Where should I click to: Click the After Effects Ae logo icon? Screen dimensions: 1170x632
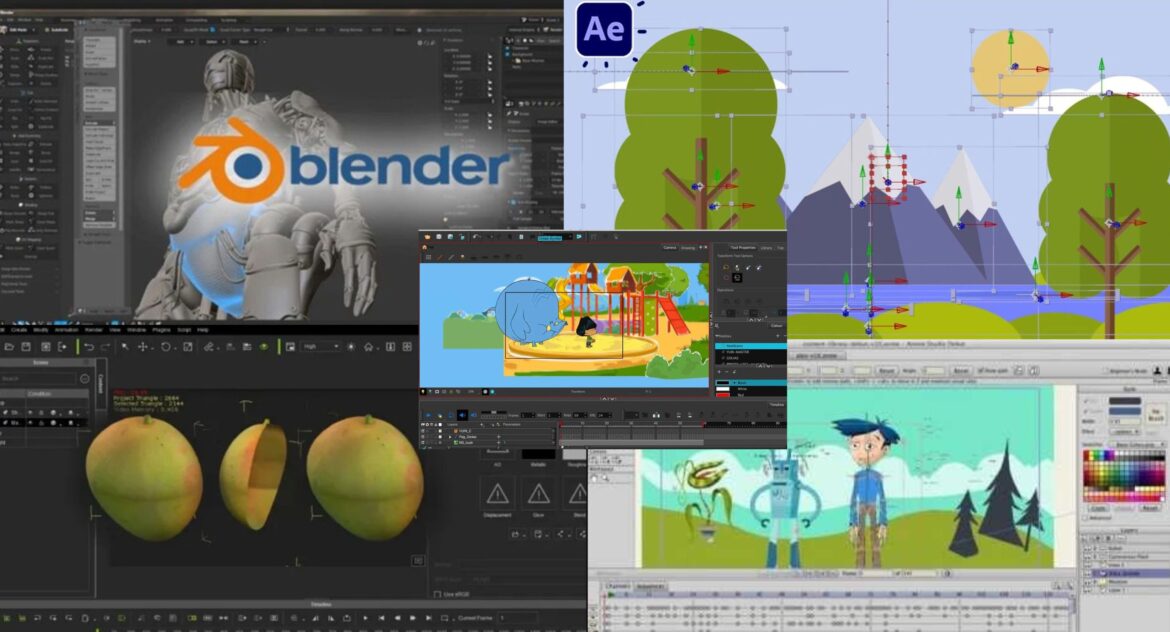pyautogui.click(x=604, y=29)
